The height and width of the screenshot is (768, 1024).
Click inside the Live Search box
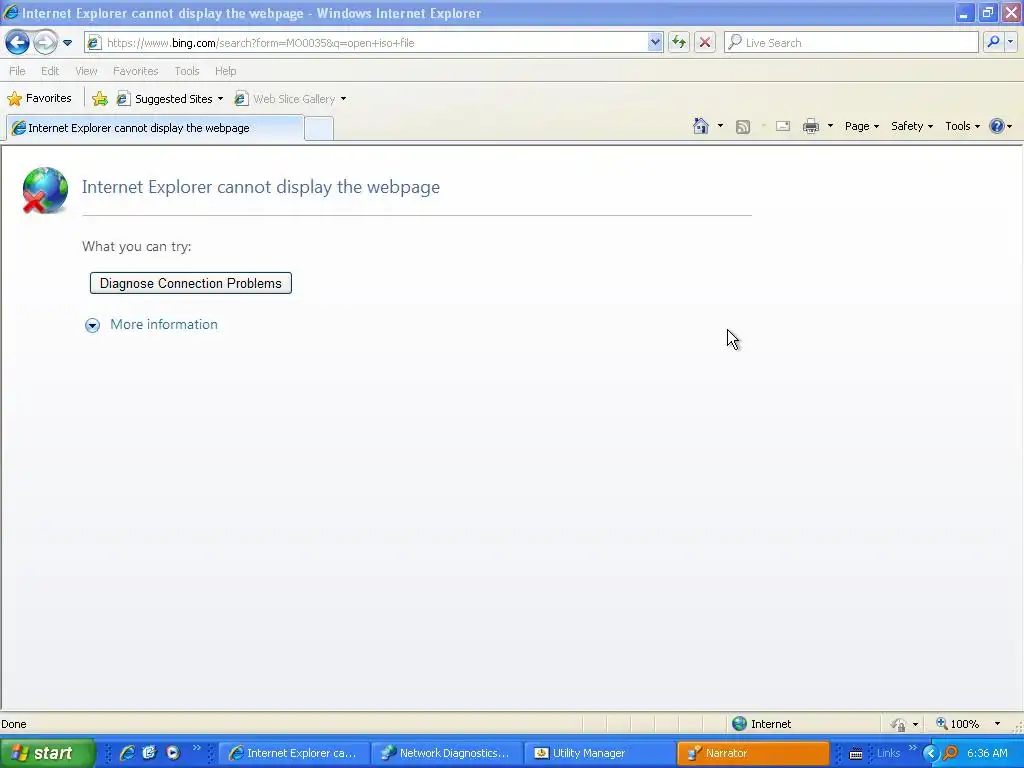[x=851, y=43]
